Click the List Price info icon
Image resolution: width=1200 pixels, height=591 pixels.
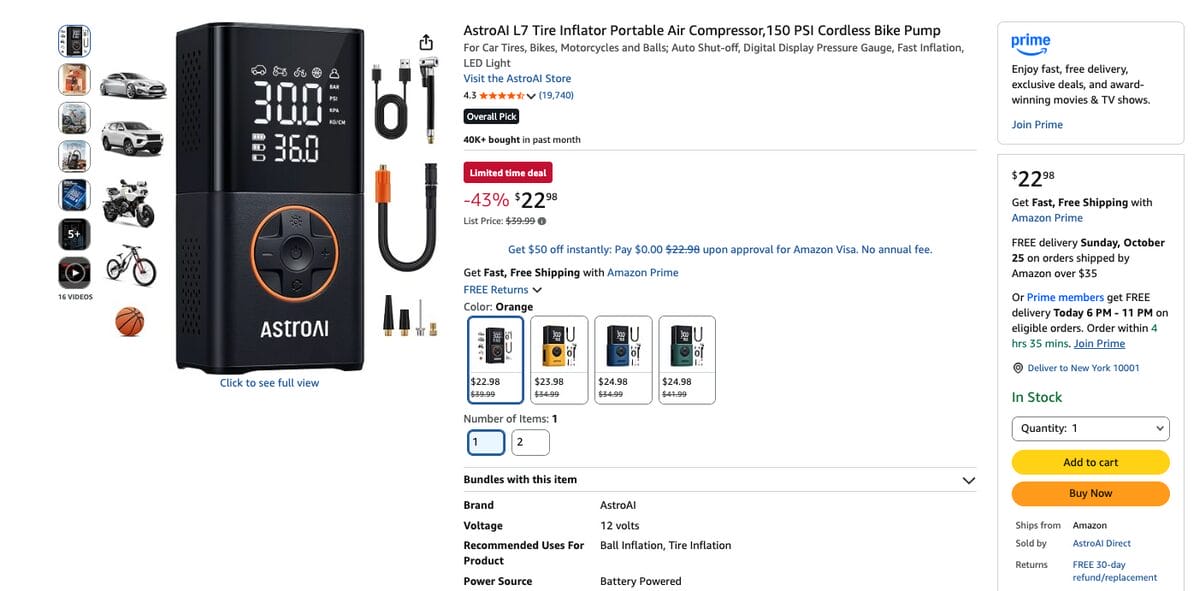(542, 221)
